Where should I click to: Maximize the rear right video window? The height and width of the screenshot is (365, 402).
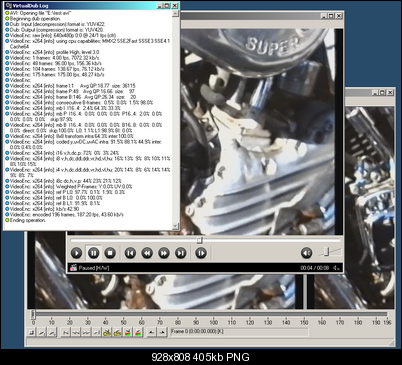(x=382, y=92)
